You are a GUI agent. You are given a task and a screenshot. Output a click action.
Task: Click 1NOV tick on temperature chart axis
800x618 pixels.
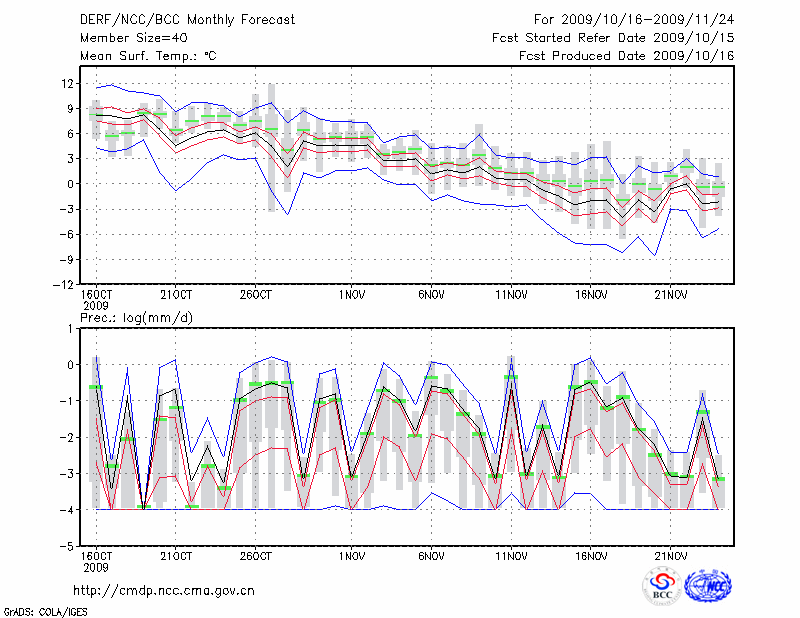[x=351, y=295]
